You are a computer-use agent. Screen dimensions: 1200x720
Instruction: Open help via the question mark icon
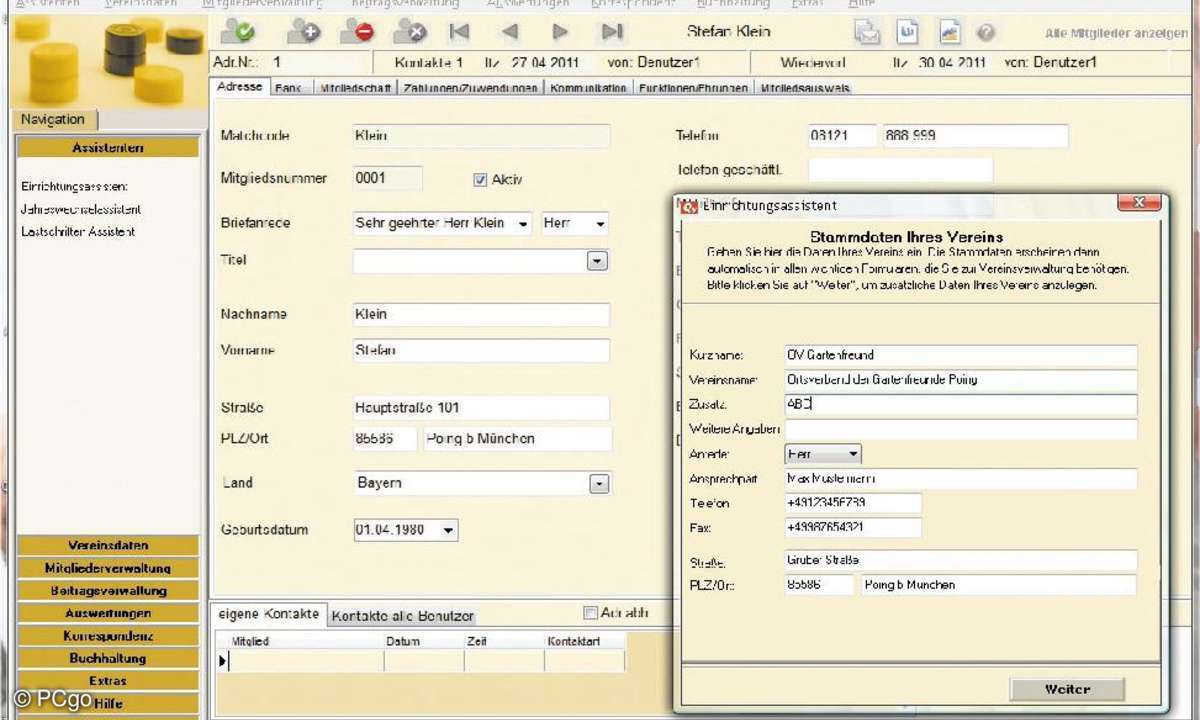pyautogui.click(x=986, y=32)
